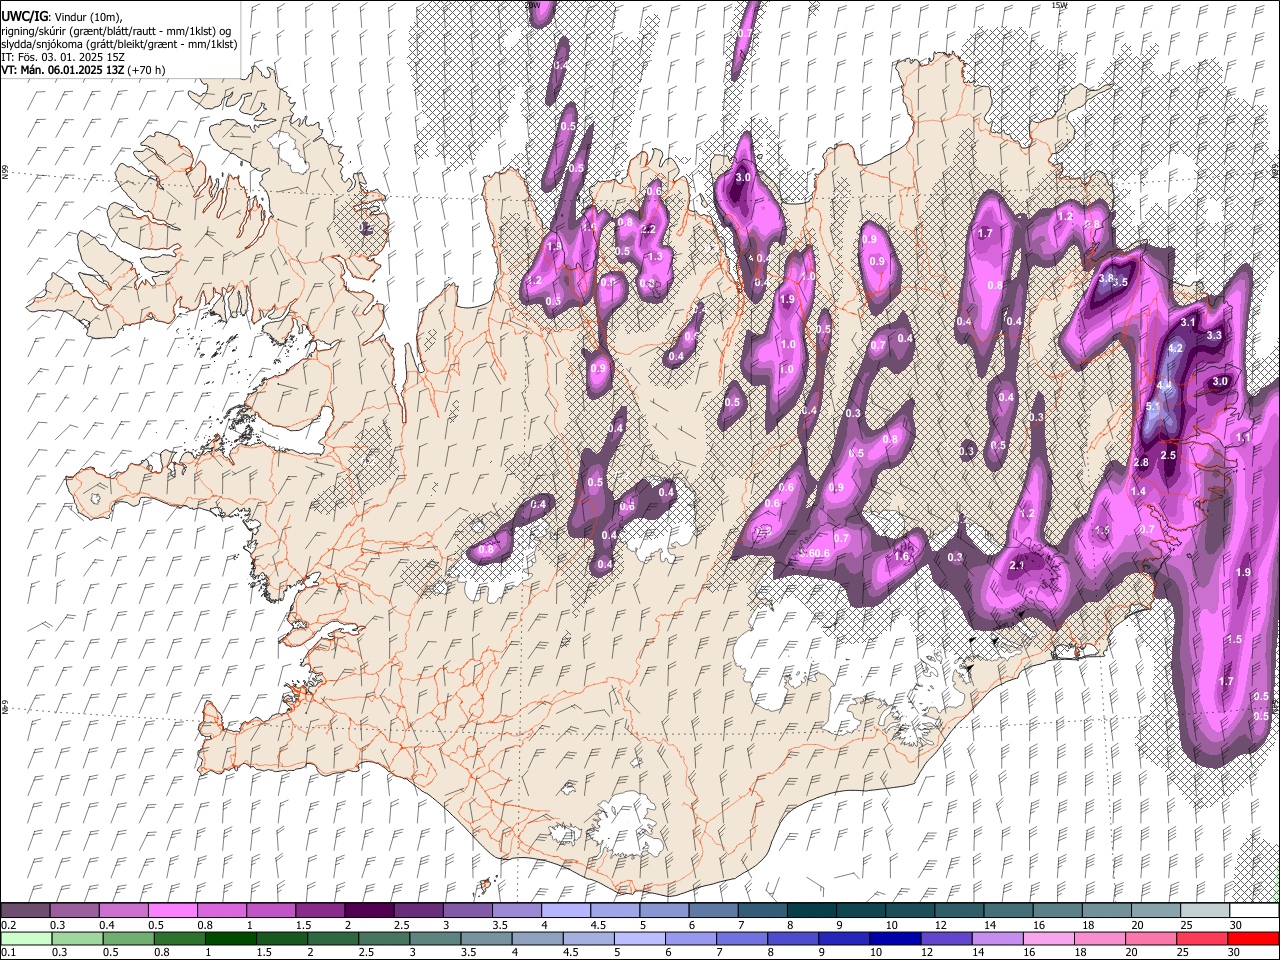Click the "0.3" label in the top legend row
This screenshot has width=1280, height=960.
coord(58,925)
